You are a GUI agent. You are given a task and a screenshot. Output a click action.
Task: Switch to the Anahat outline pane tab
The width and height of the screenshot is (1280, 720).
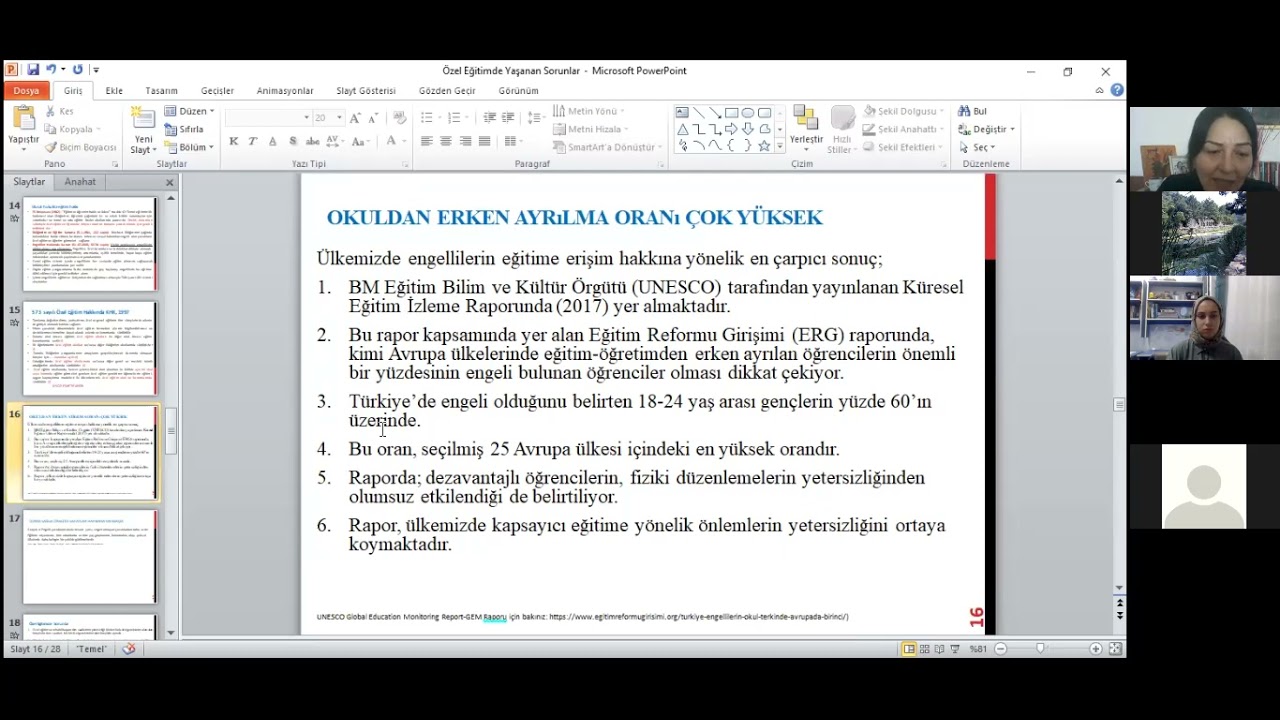coord(80,182)
